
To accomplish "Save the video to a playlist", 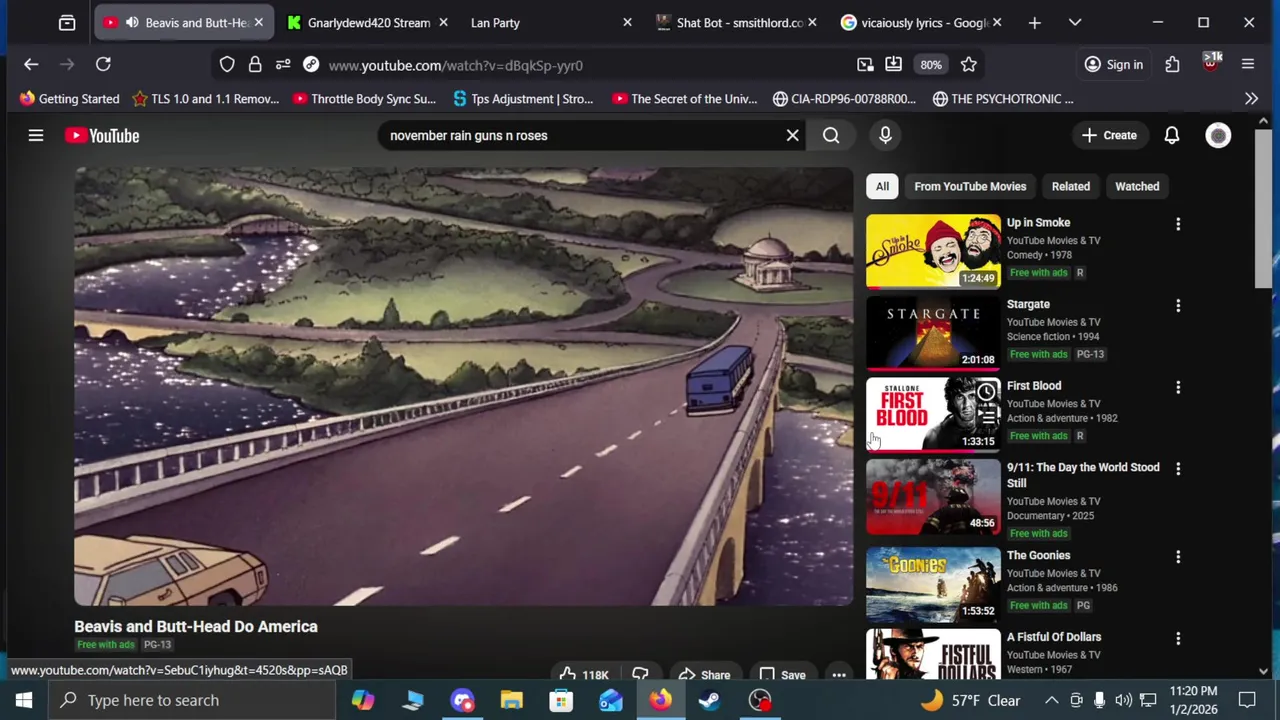I will point(783,675).
